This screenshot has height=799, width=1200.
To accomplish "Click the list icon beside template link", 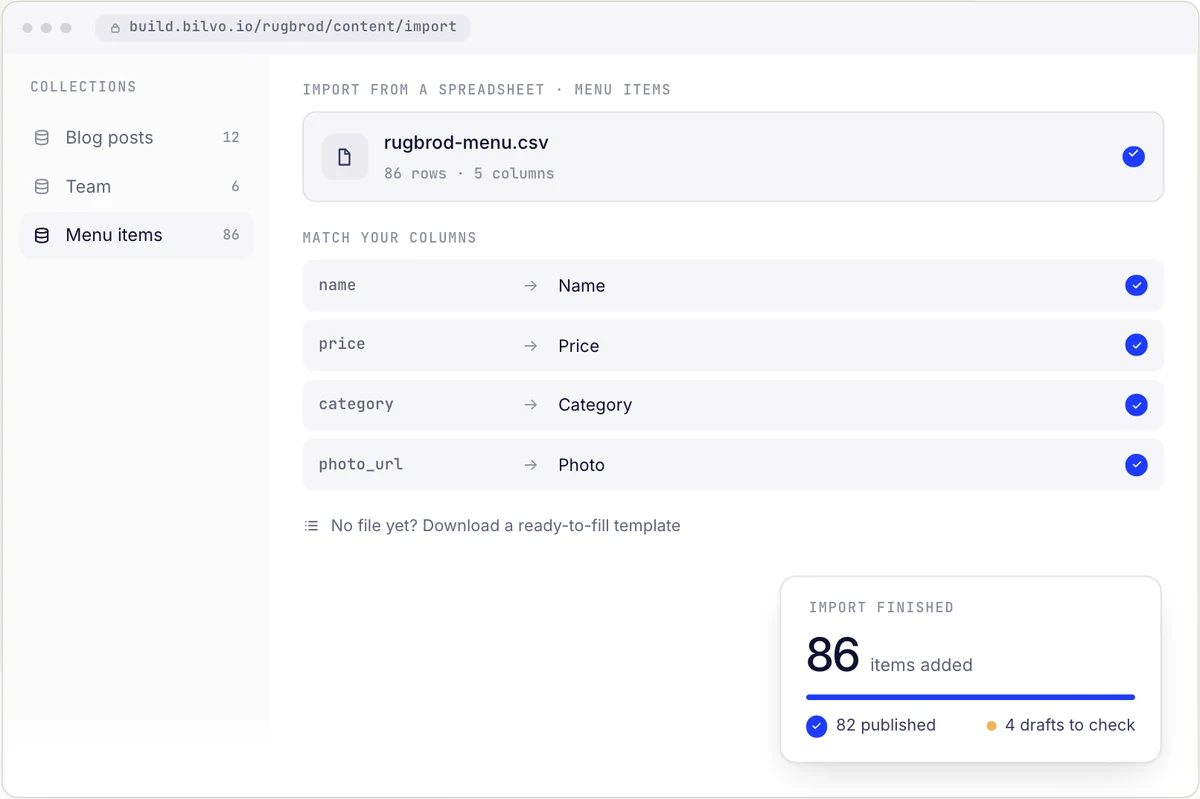I will click(x=312, y=526).
